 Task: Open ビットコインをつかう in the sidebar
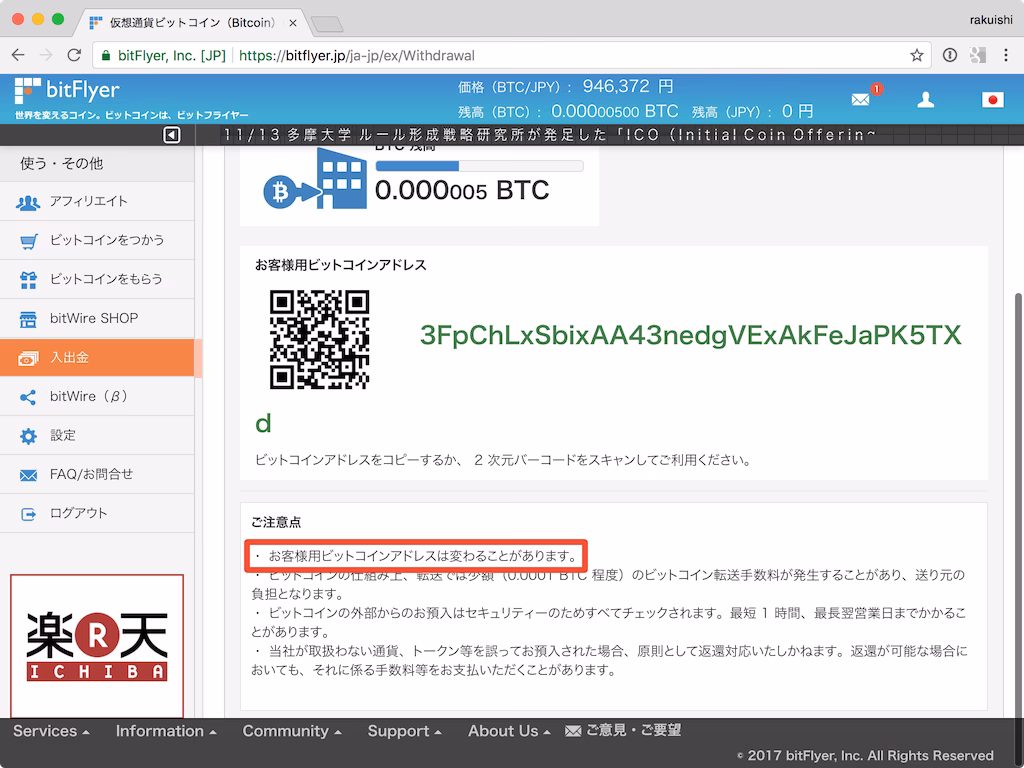click(97, 240)
